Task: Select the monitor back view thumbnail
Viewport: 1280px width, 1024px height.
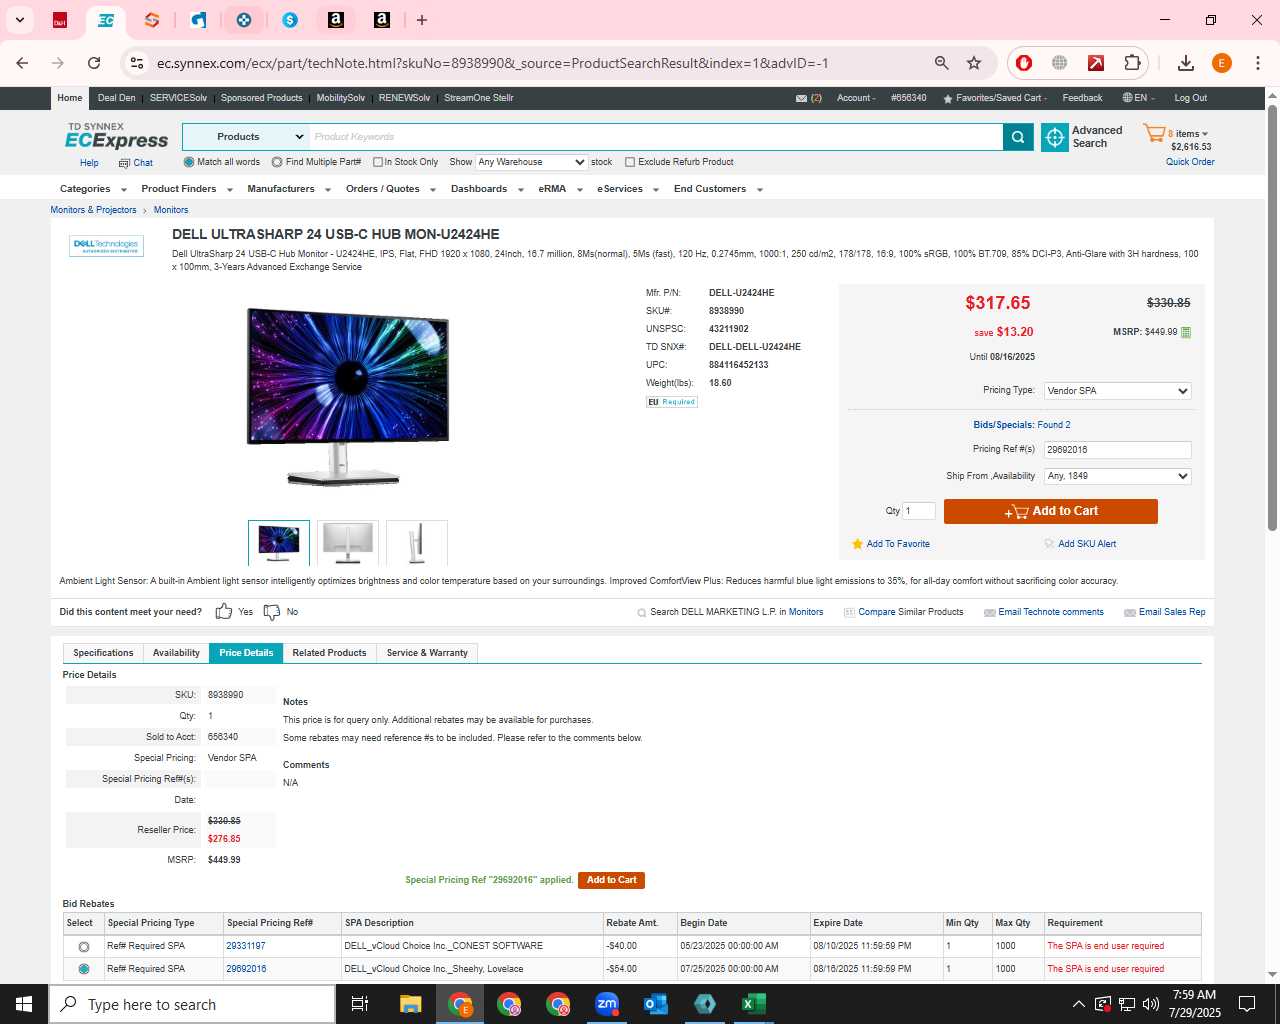Action: (x=348, y=543)
